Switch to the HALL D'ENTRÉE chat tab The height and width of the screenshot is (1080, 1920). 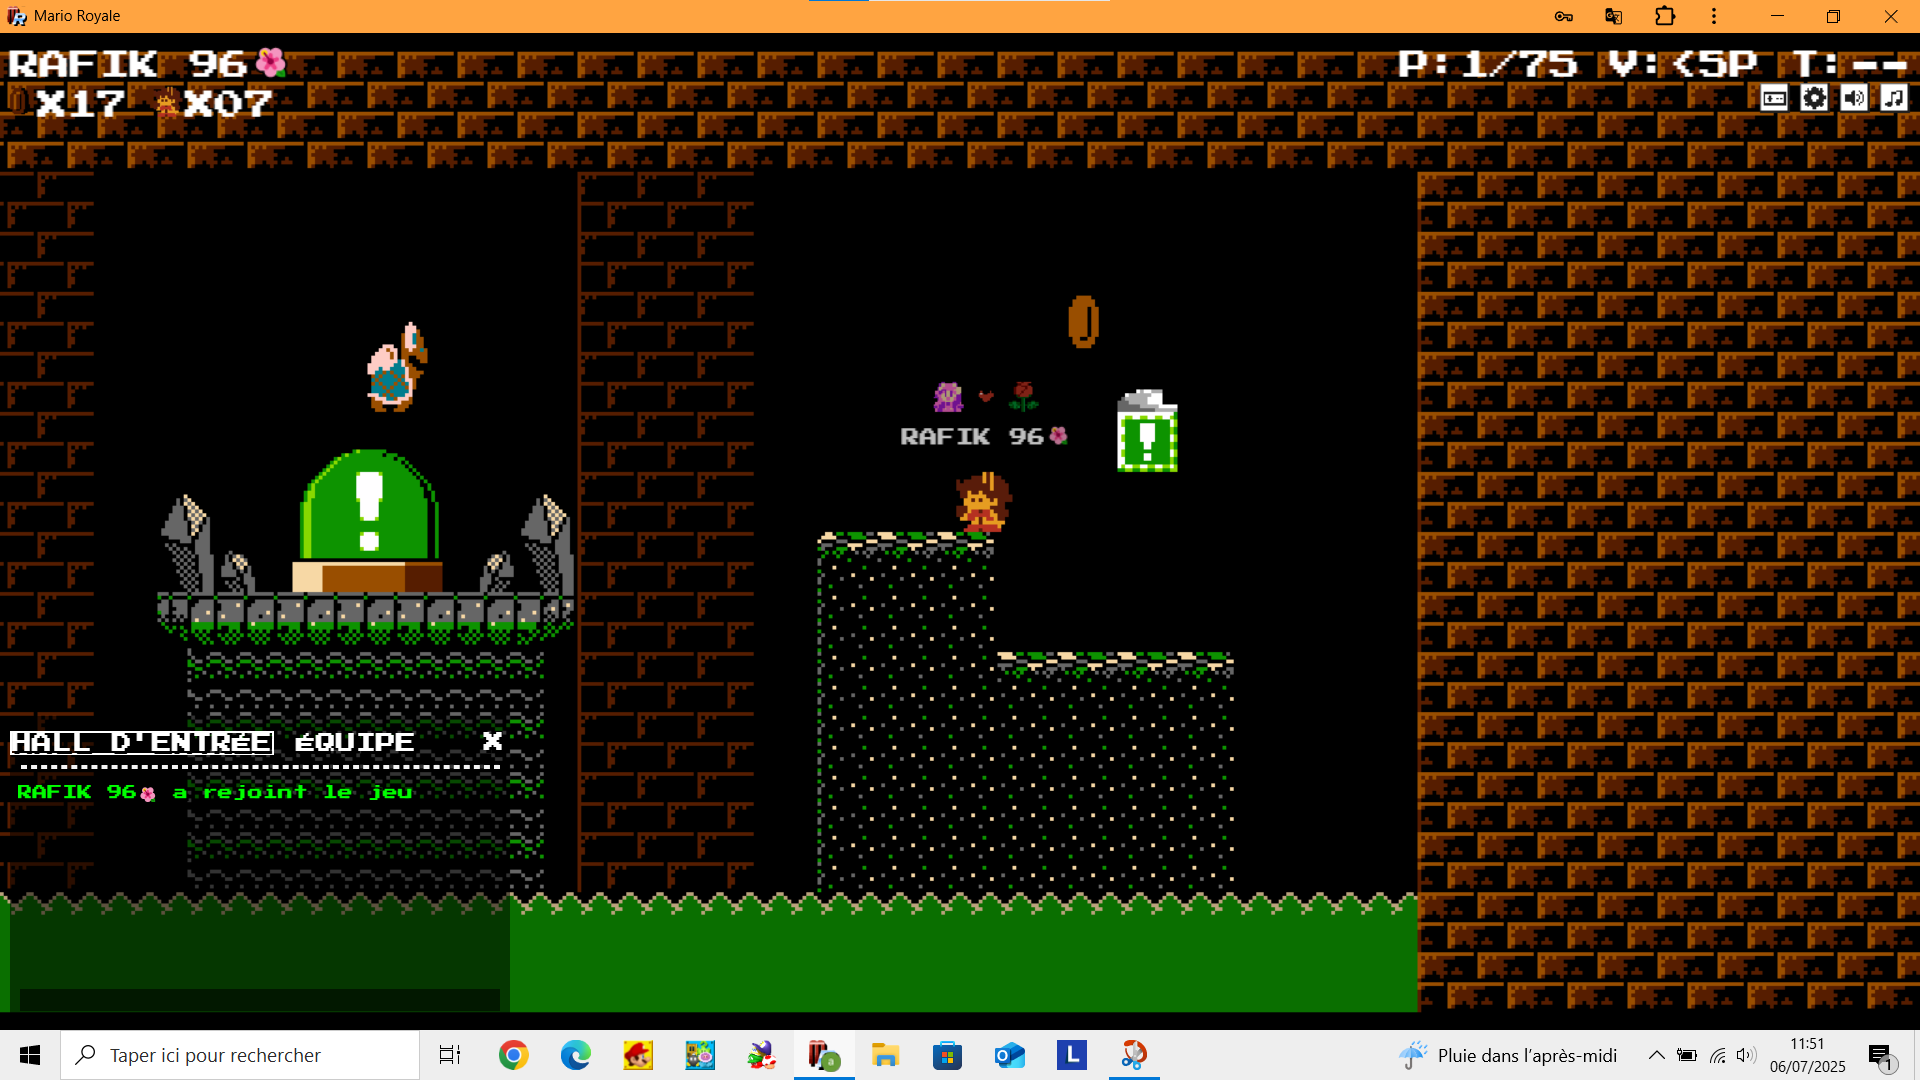141,742
